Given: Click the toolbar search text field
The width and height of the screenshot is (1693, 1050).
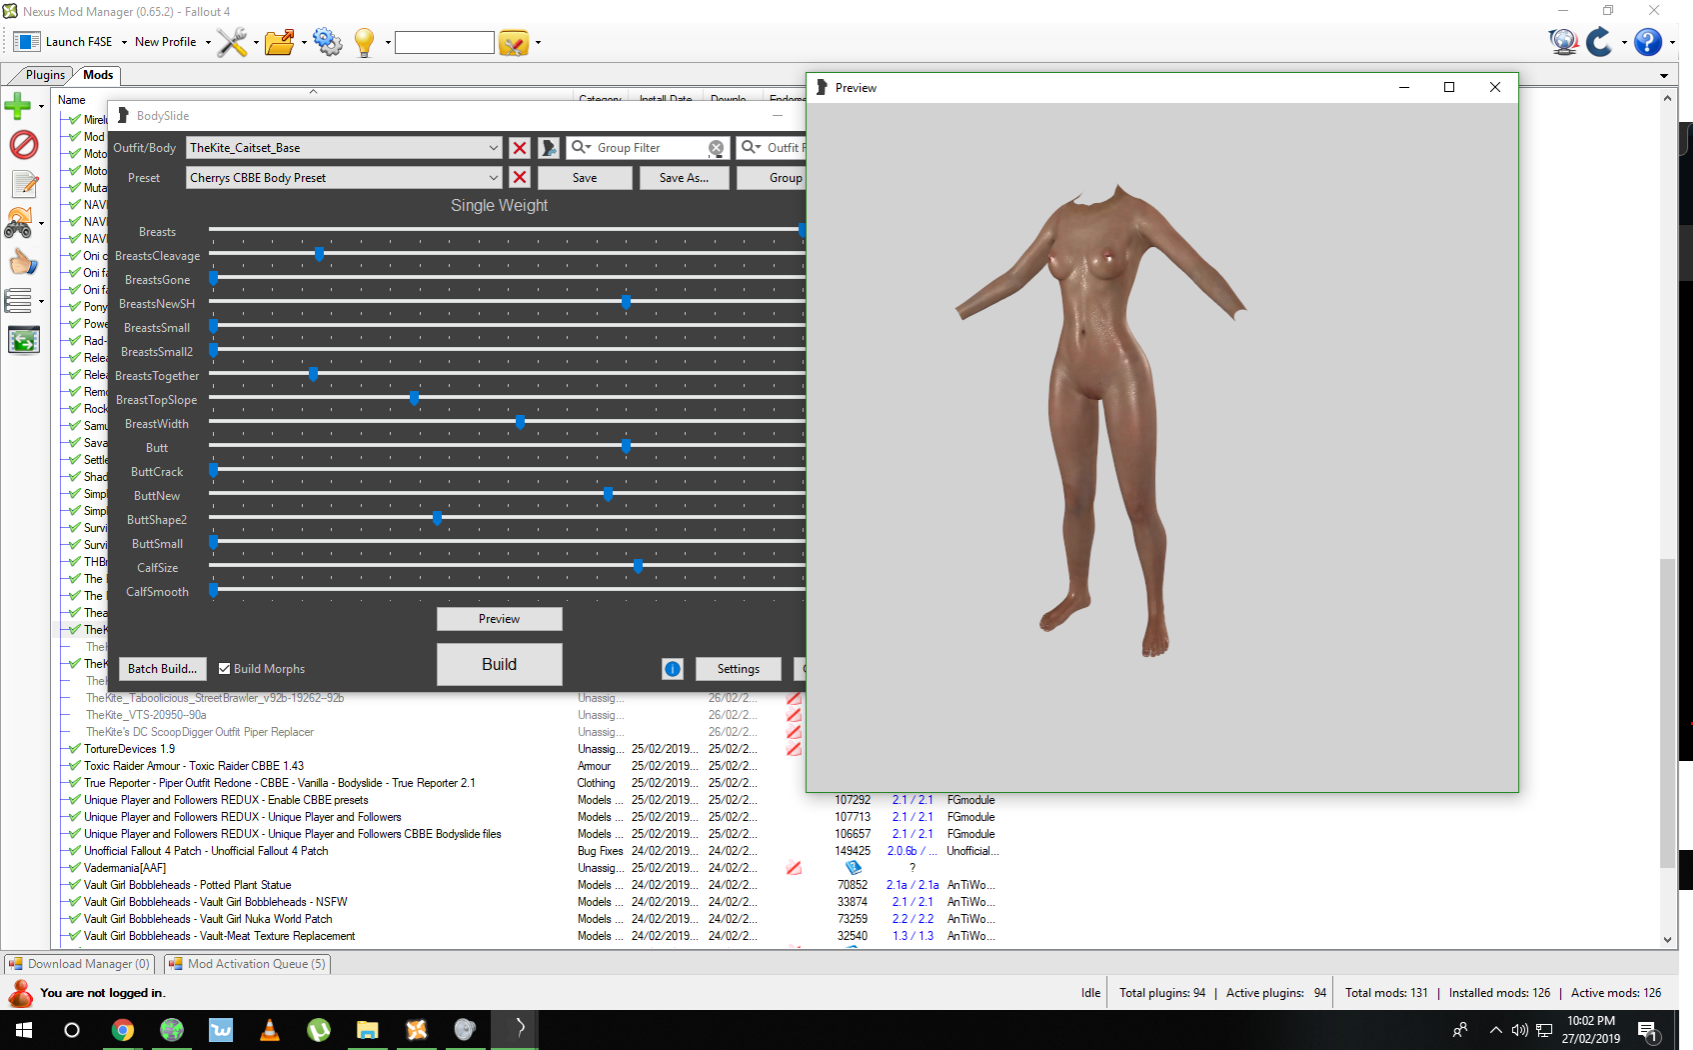Looking at the screenshot, I should 445,43.
